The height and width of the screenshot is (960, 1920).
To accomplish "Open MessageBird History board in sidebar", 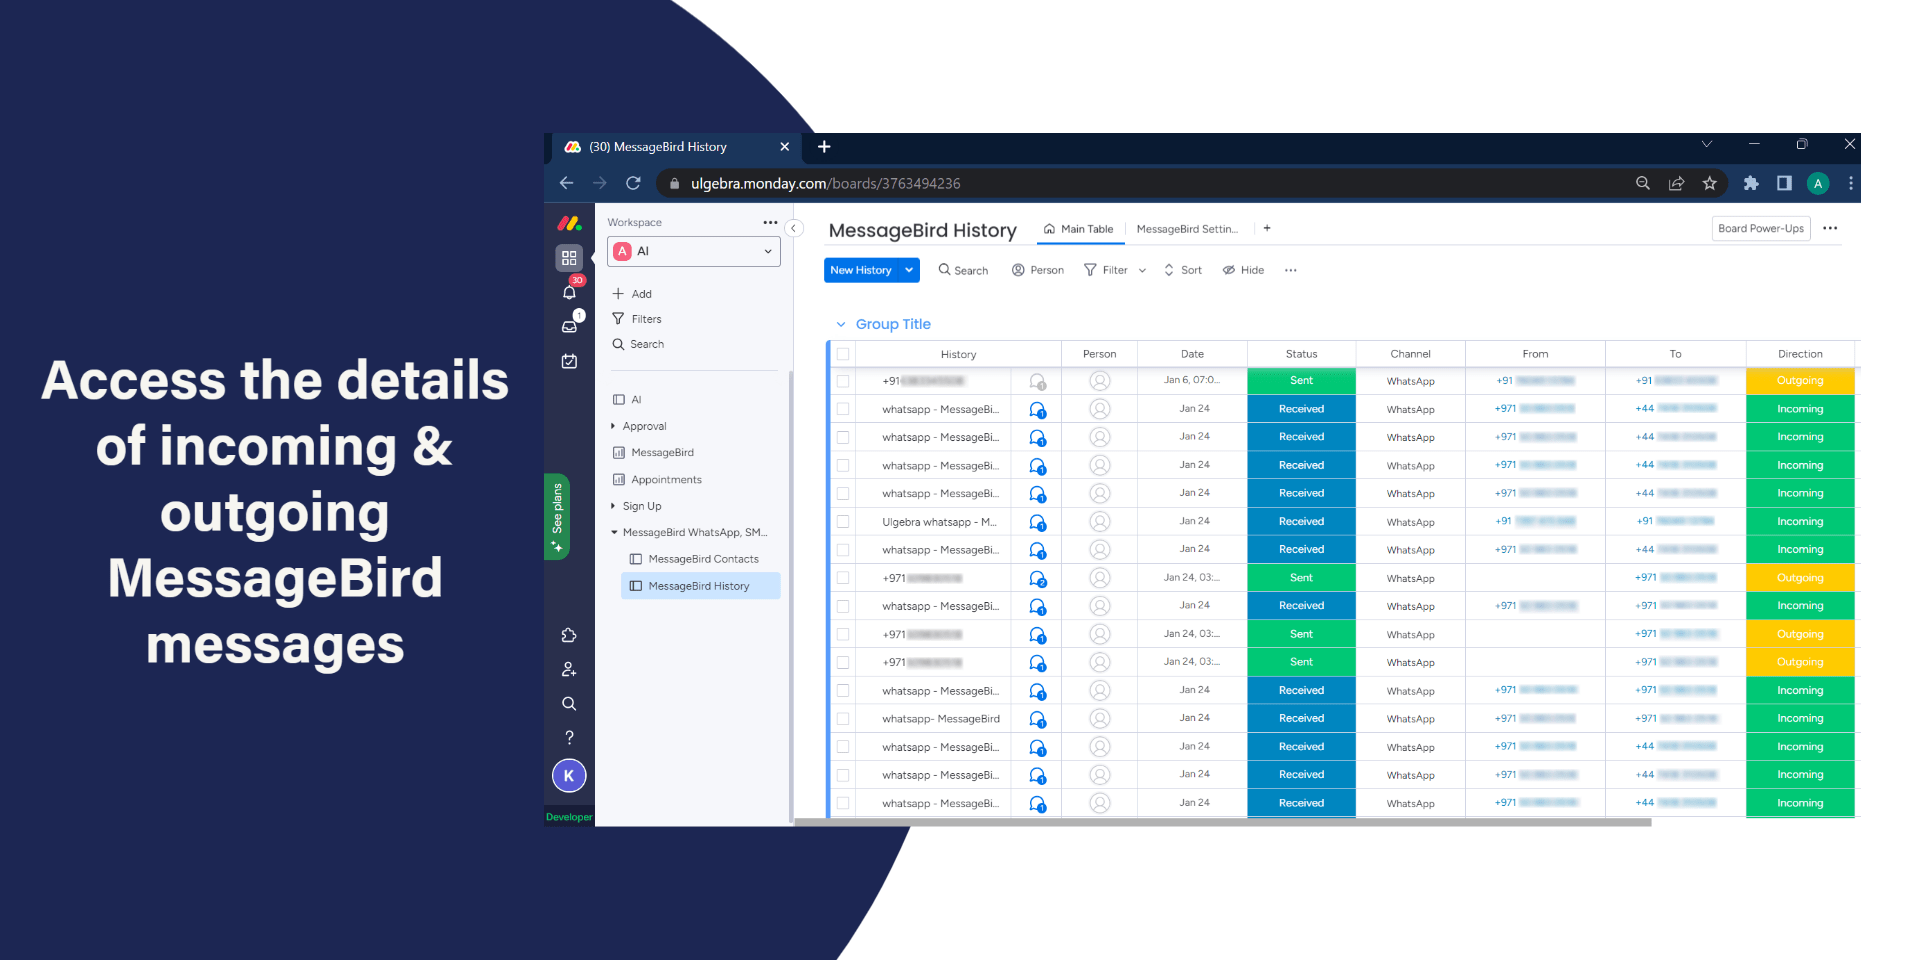I will pyautogui.click(x=700, y=586).
